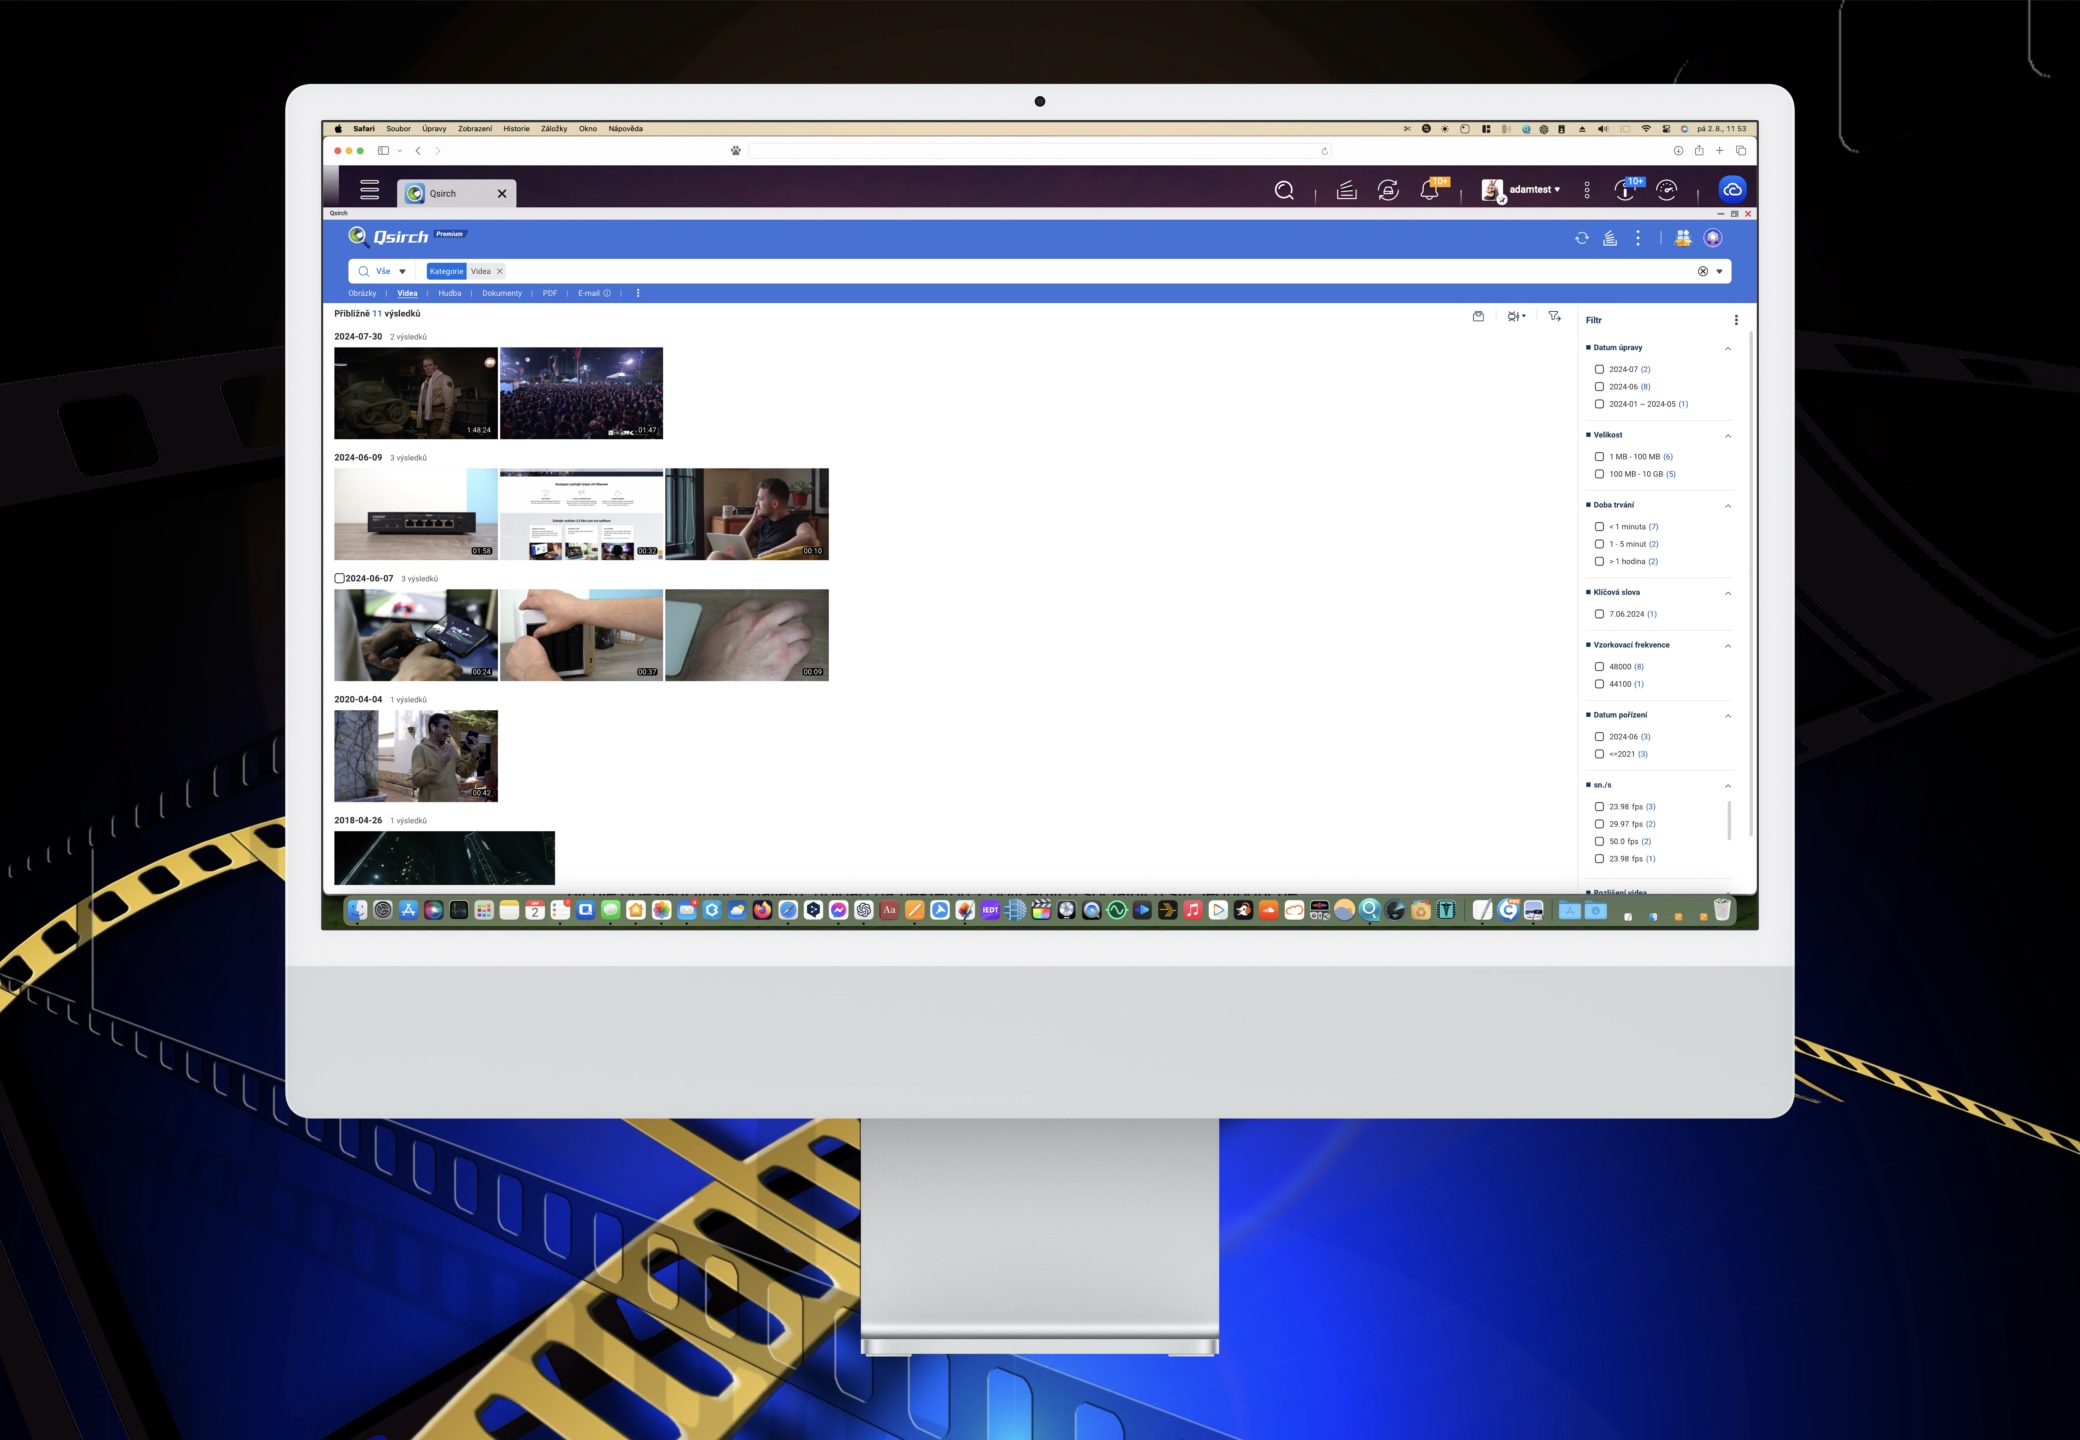
Task: Open the QTS main hamburger menu
Action: tap(369, 190)
